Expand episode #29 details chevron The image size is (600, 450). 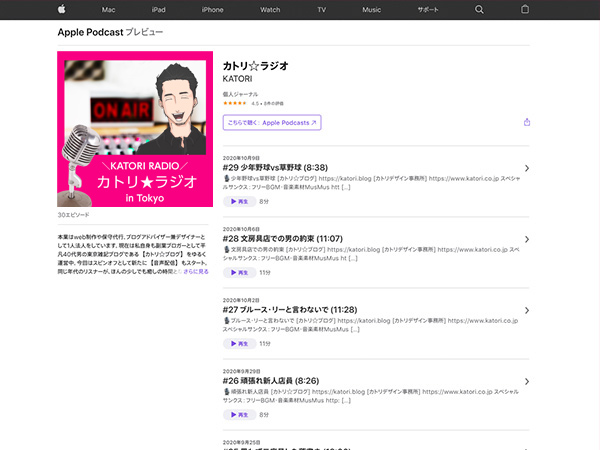[x=526, y=169]
